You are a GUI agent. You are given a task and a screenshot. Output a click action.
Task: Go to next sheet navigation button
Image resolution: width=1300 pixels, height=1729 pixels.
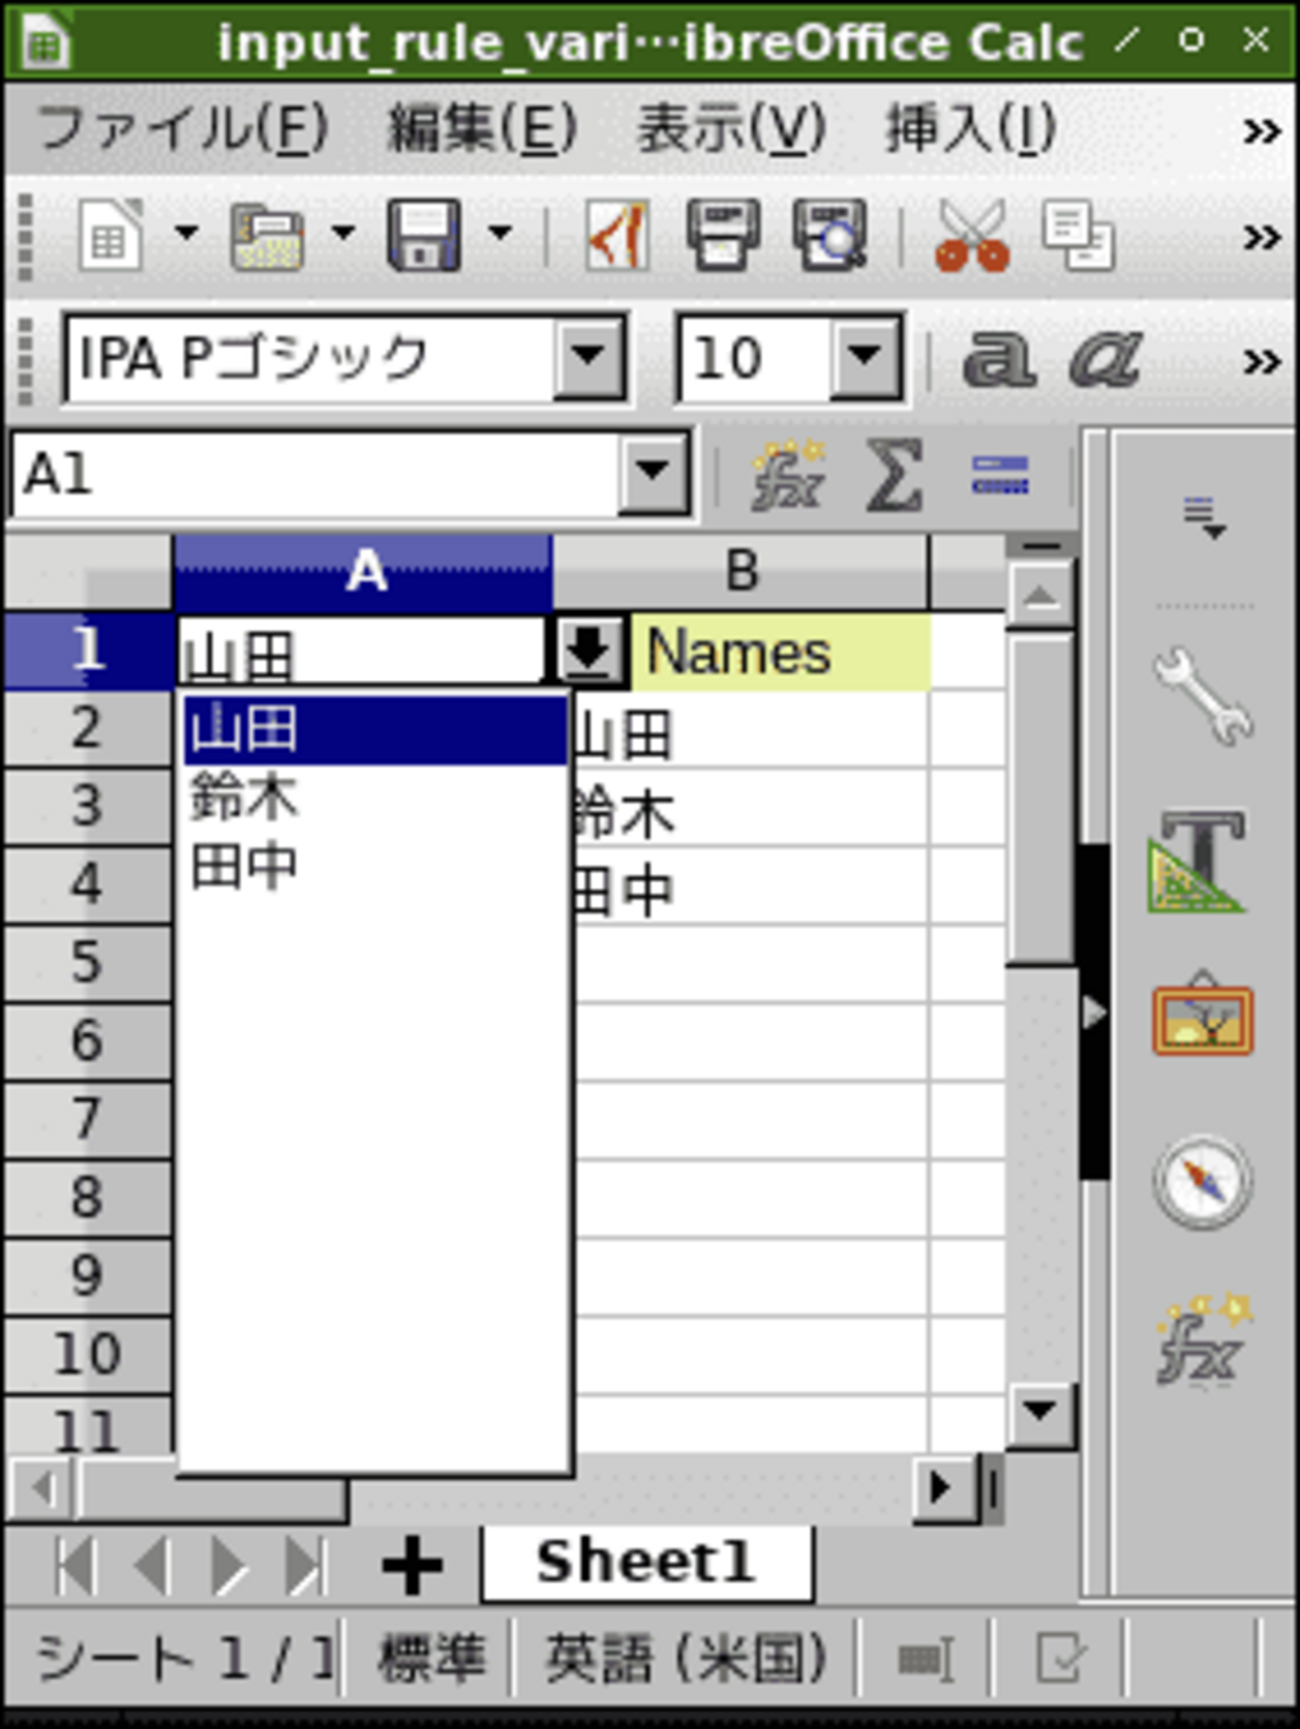[228, 1565]
